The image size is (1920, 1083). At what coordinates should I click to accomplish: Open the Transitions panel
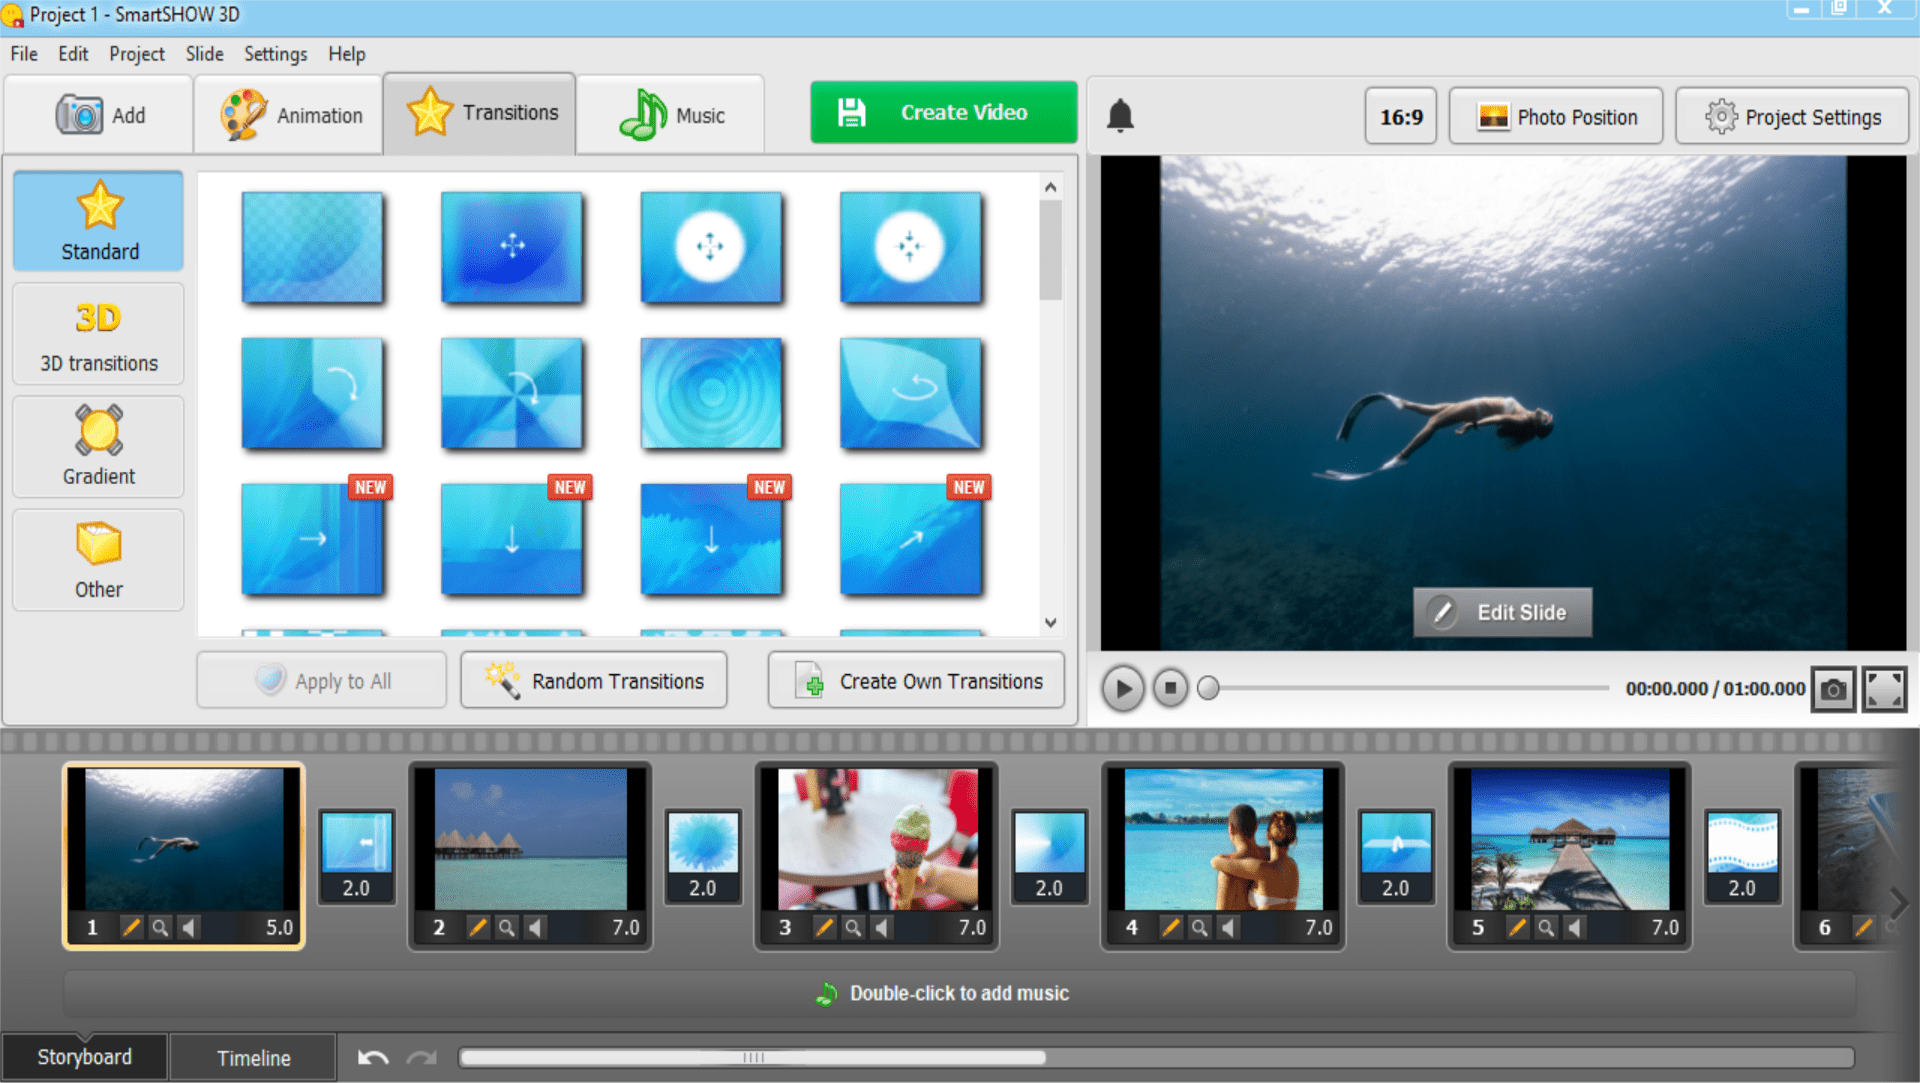(x=487, y=113)
